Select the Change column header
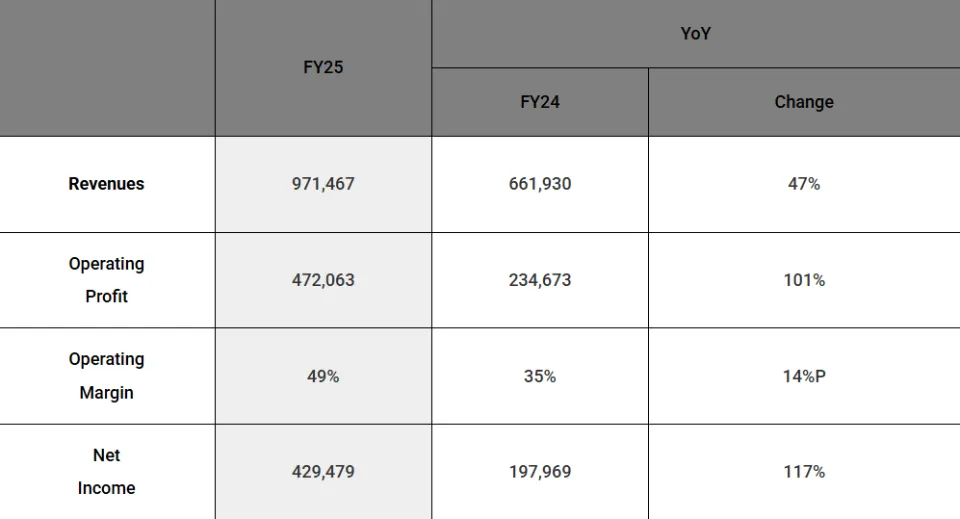The height and width of the screenshot is (519, 960). tap(803, 102)
